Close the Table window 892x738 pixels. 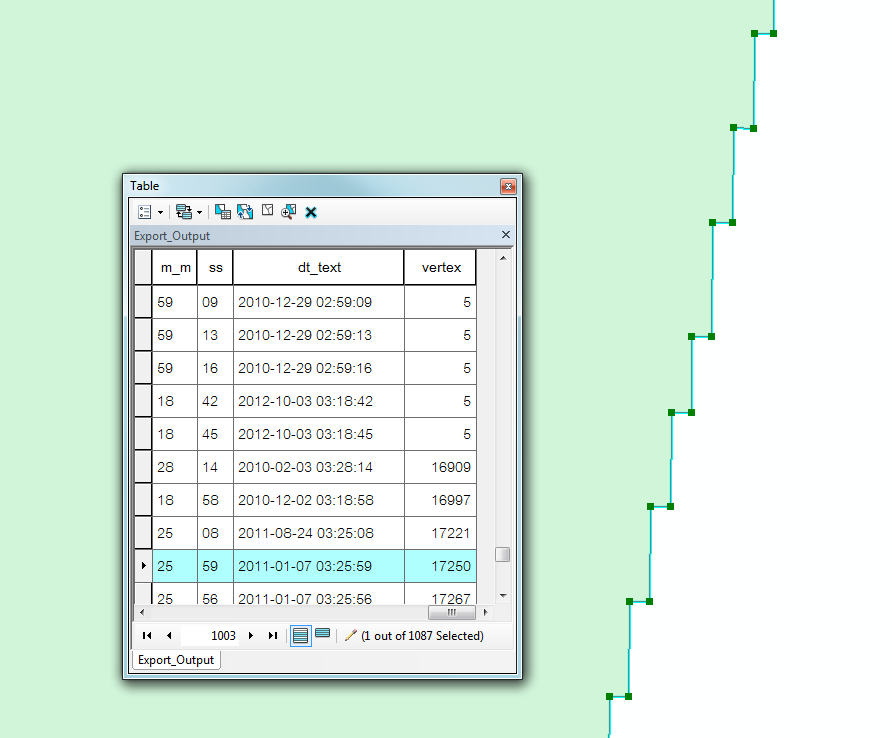tap(508, 187)
